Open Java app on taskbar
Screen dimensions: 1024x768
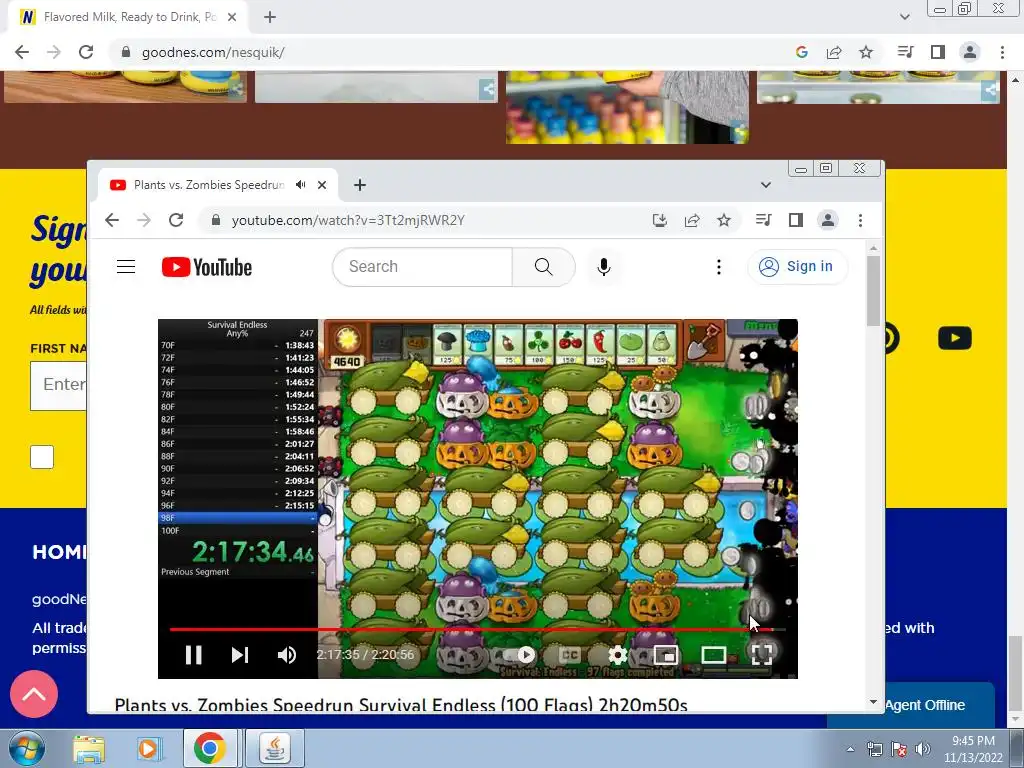[274, 748]
